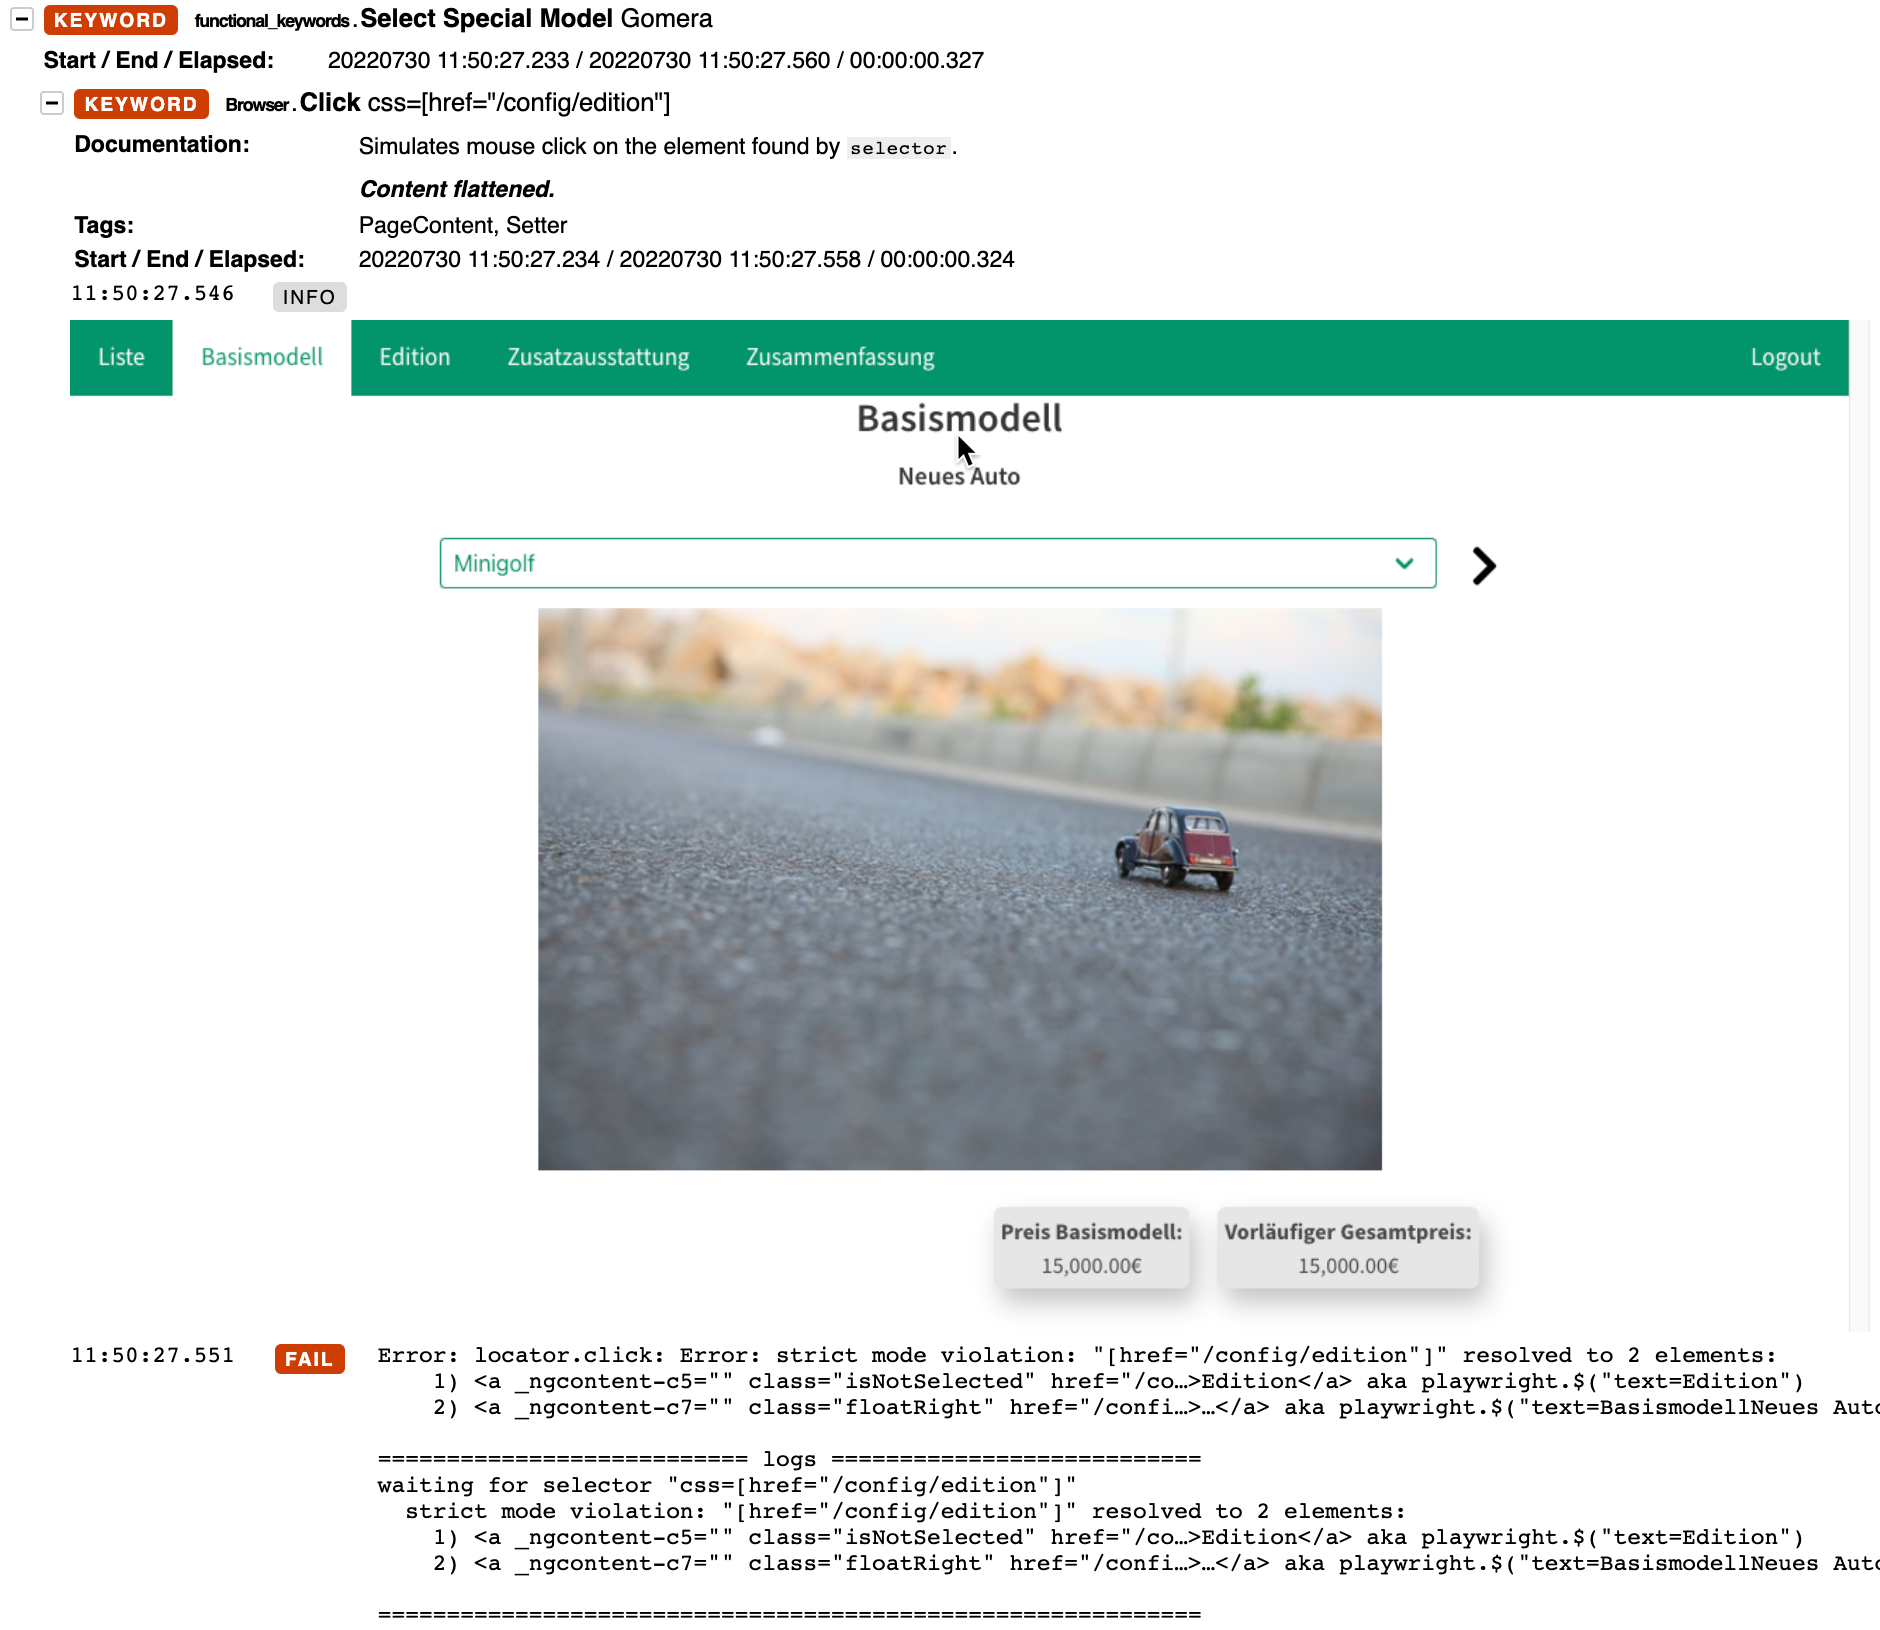Select the Basismodell navigation button
The width and height of the screenshot is (1880, 1630).
click(261, 357)
